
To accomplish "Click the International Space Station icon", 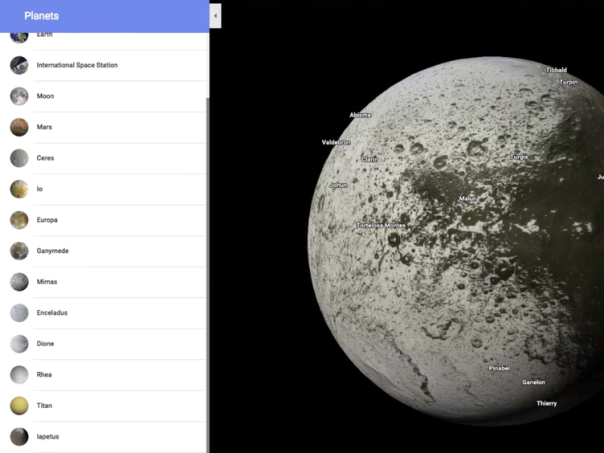I will tap(19, 65).
